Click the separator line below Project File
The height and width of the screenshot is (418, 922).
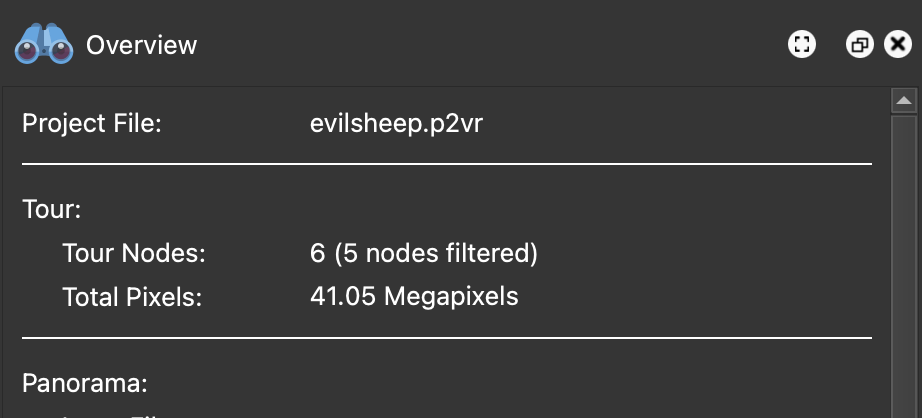447,163
